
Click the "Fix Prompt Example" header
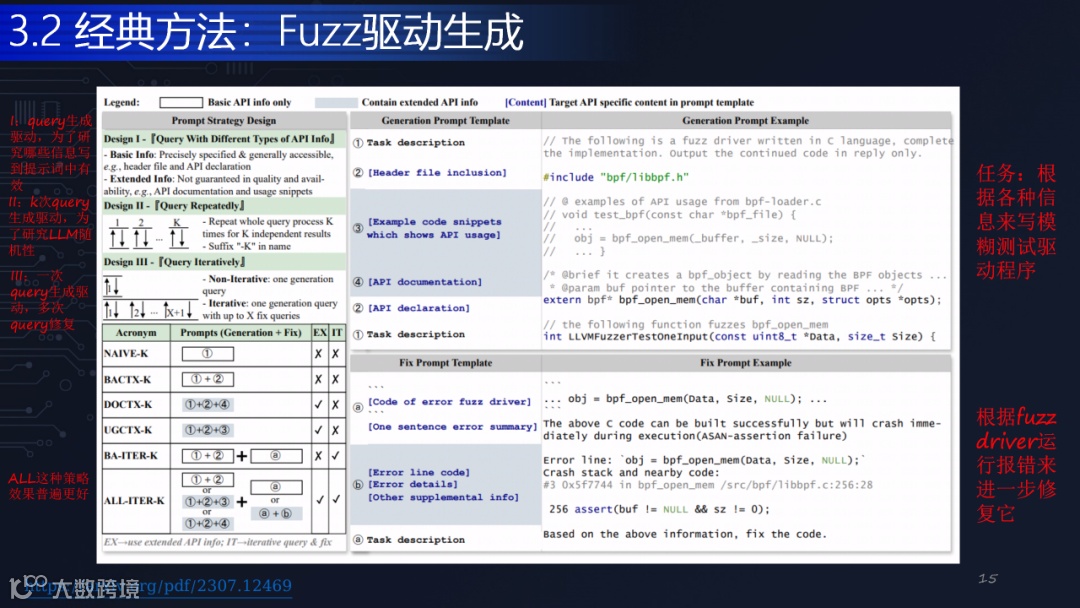[745, 363]
